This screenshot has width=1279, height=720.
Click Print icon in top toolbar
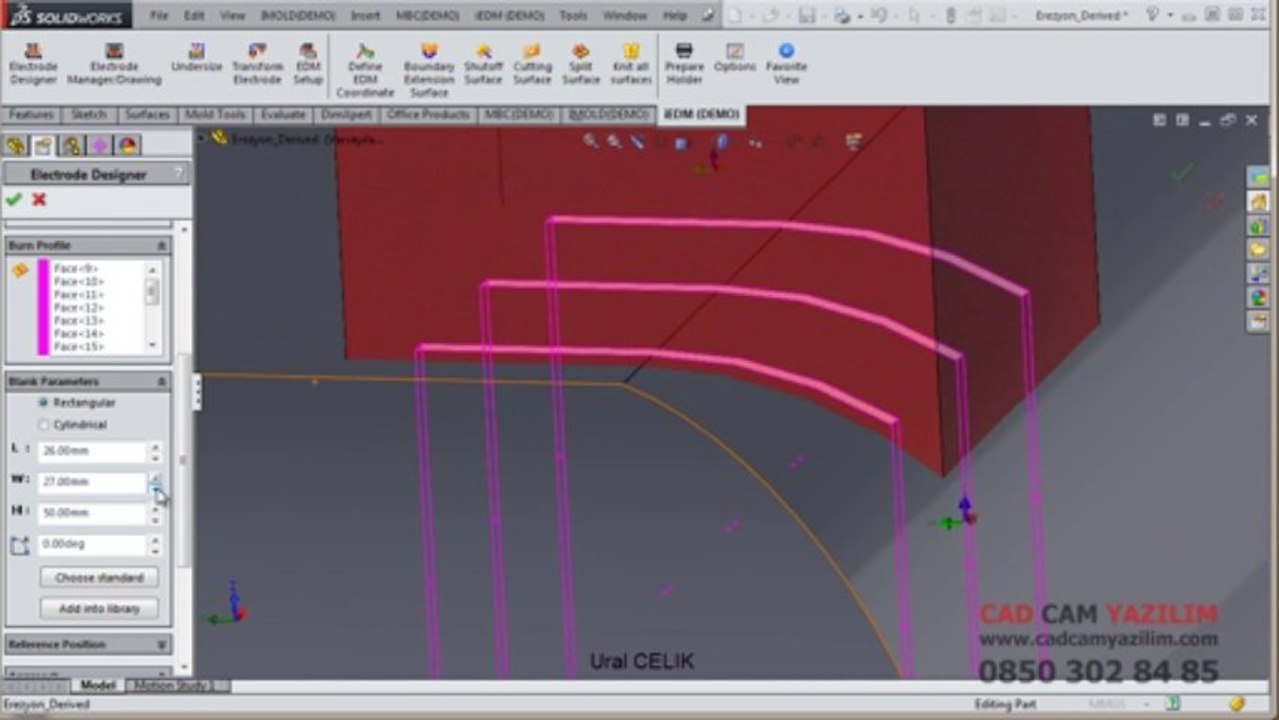pyautogui.click(x=841, y=15)
